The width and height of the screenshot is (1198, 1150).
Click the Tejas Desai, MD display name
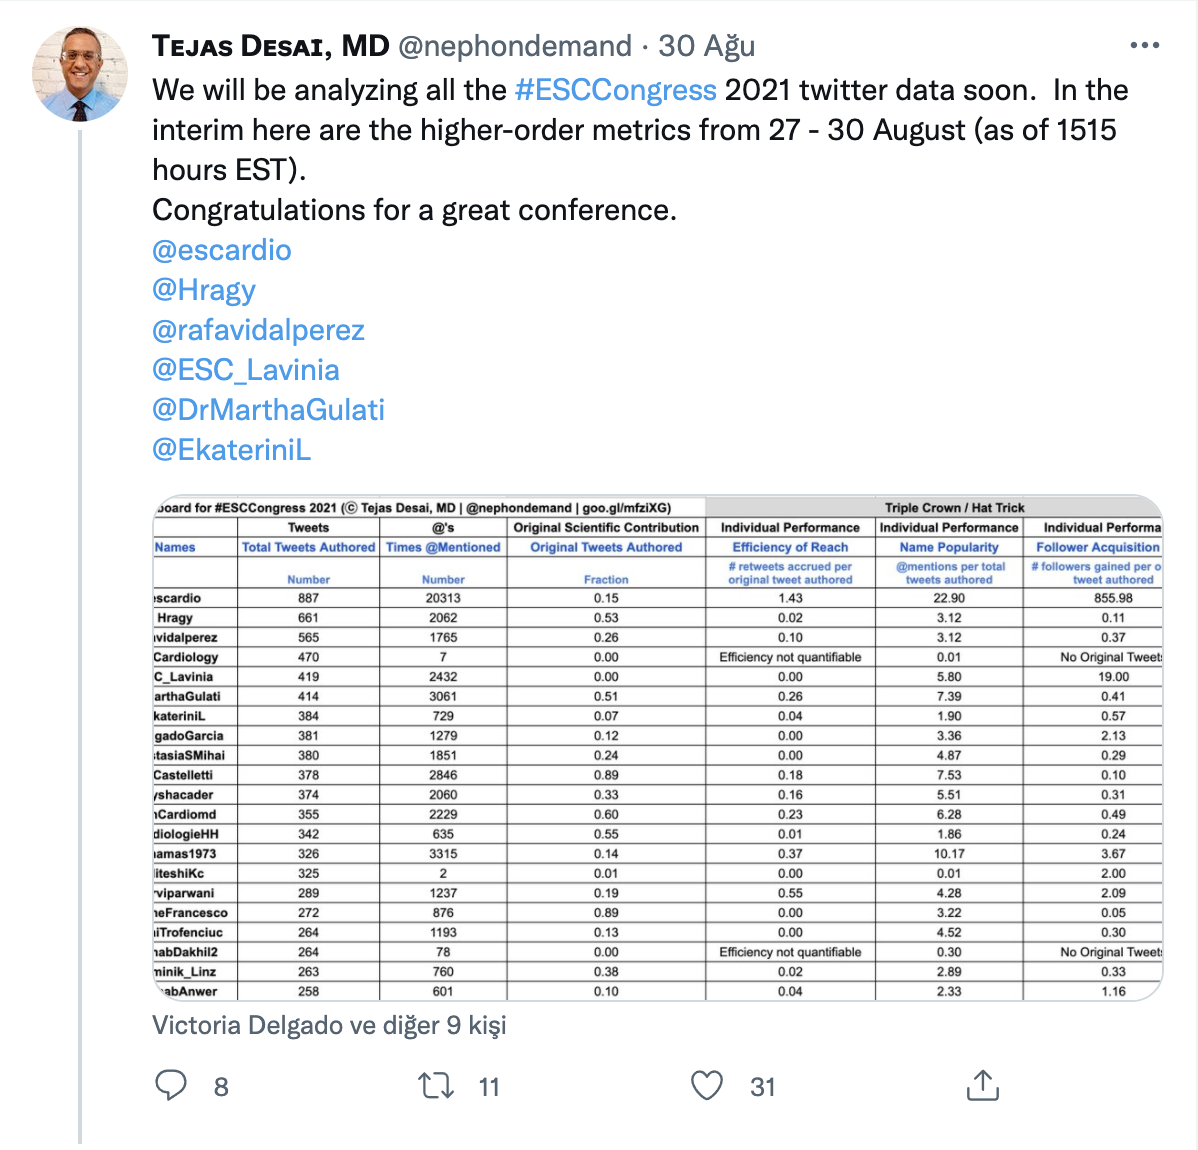tap(270, 46)
